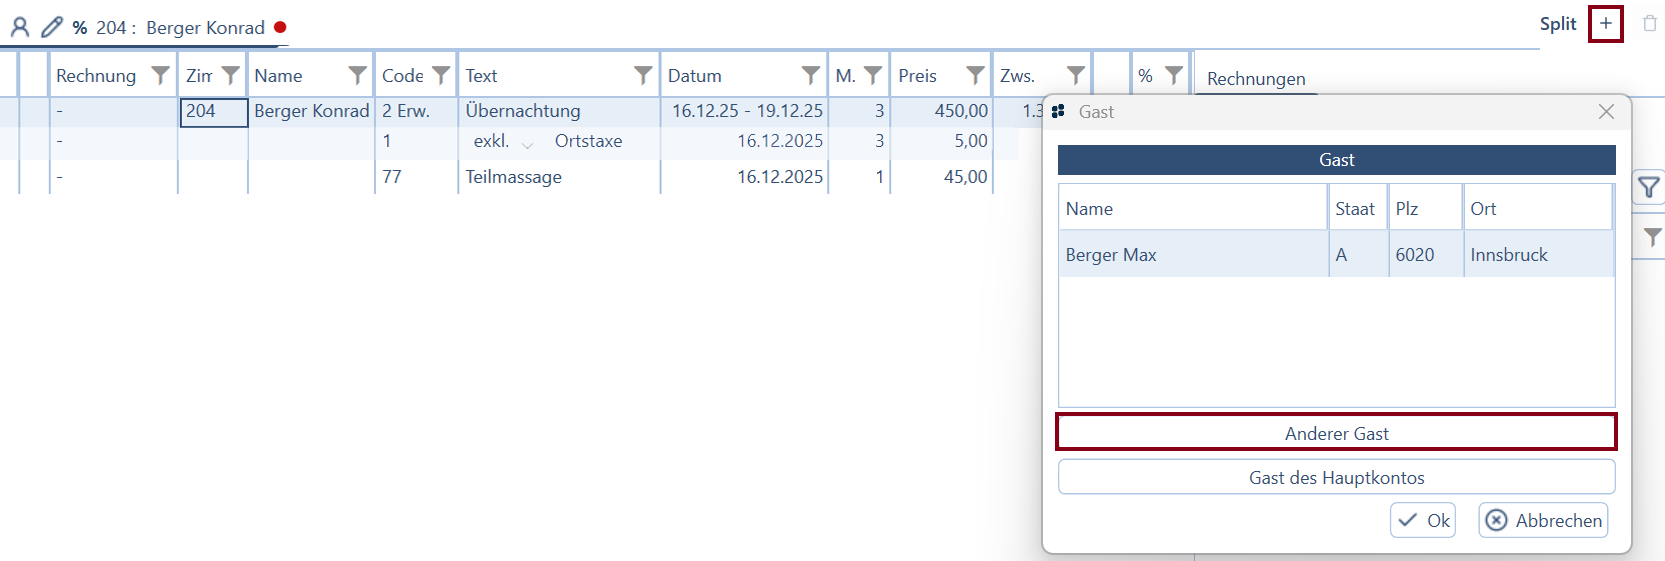Click the guest profile person icon

pos(19,27)
